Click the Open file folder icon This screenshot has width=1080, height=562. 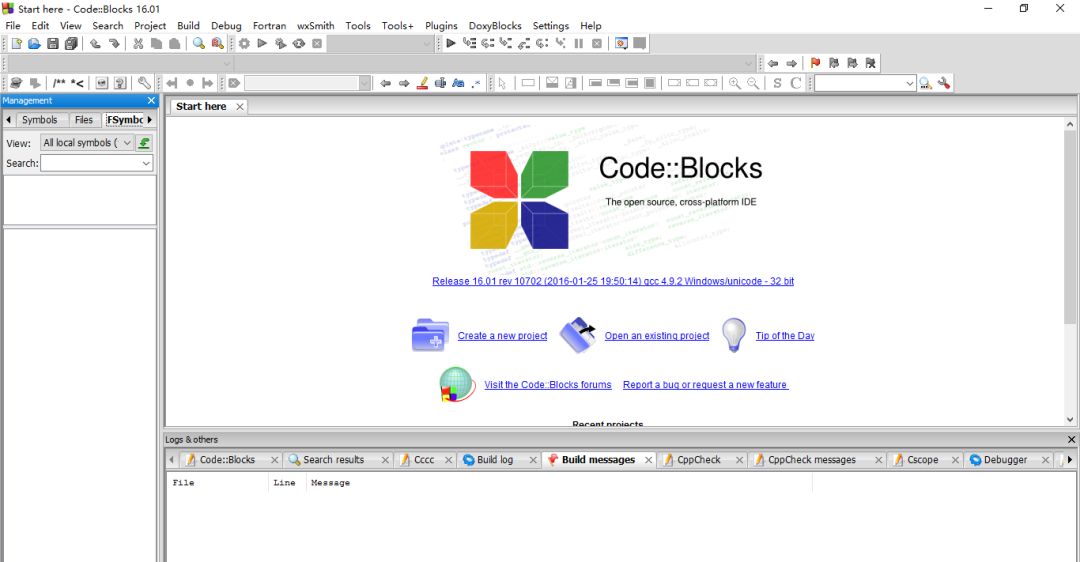point(34,43)
